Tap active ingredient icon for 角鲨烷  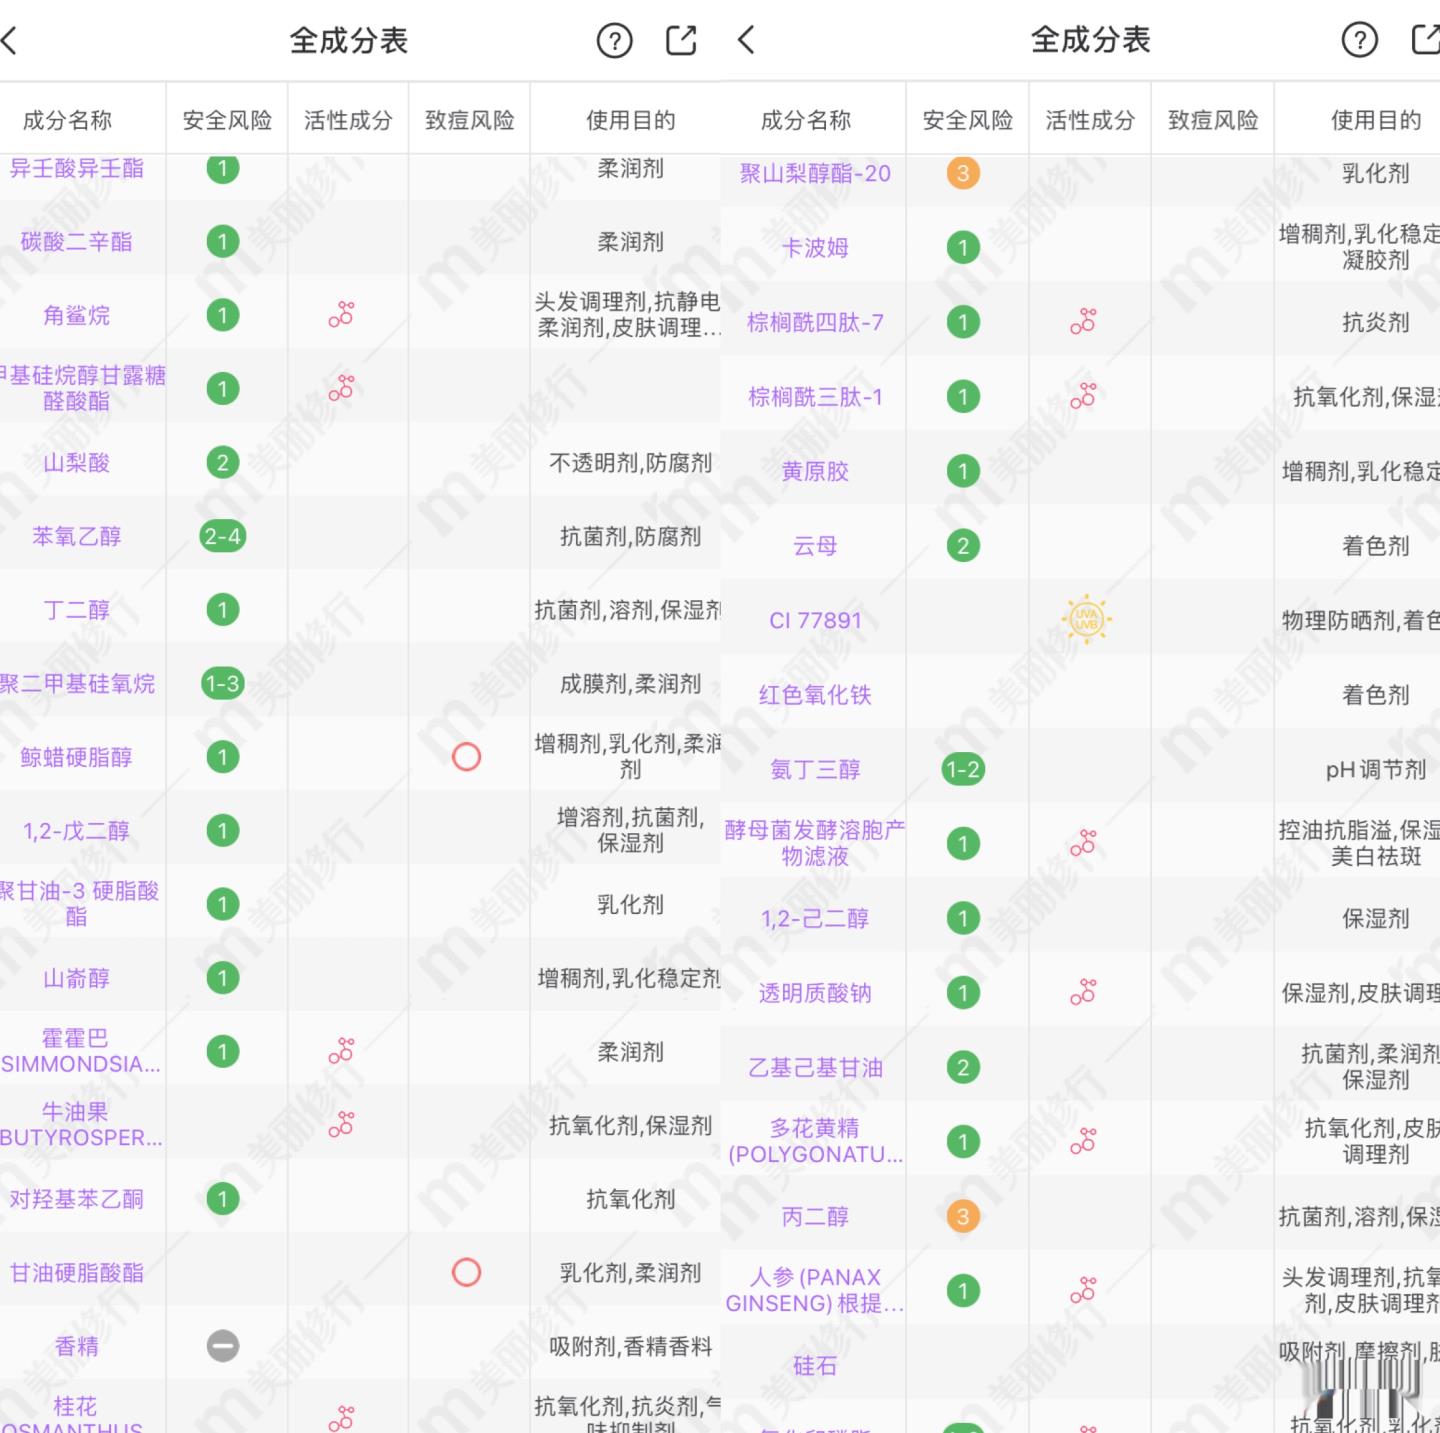[x=341, y=315]
